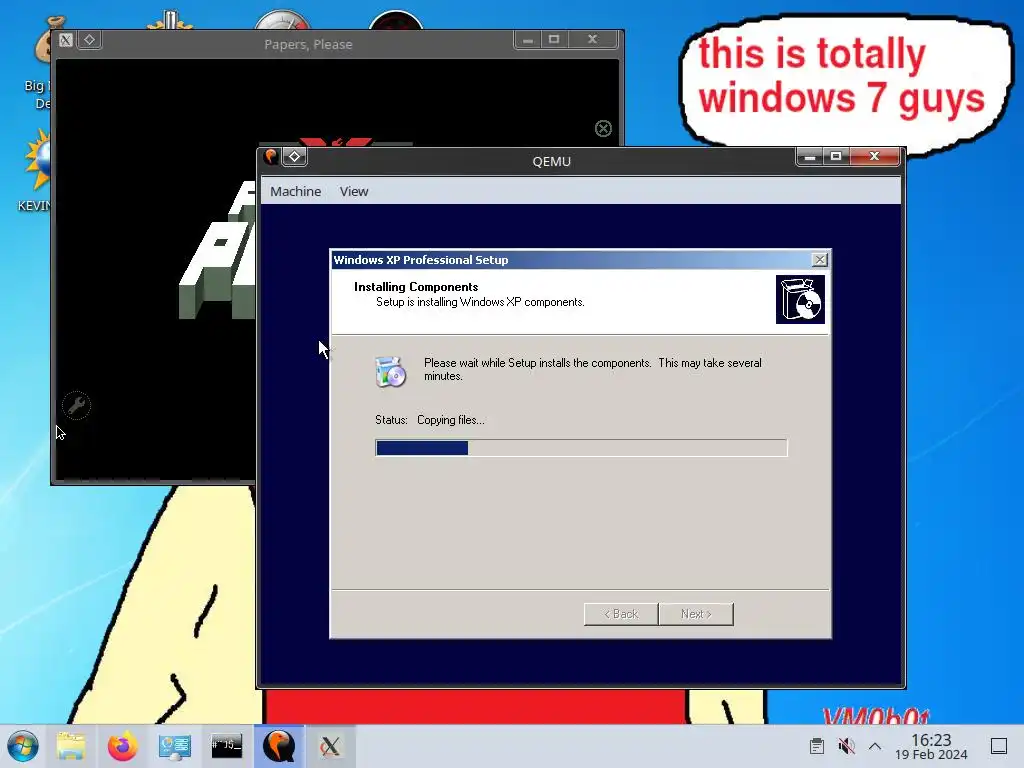Close the Windows XP Professional Setup dialog
Viewport: 1024px width, 768px height.
pyautogui.click(x=820, y=260)
